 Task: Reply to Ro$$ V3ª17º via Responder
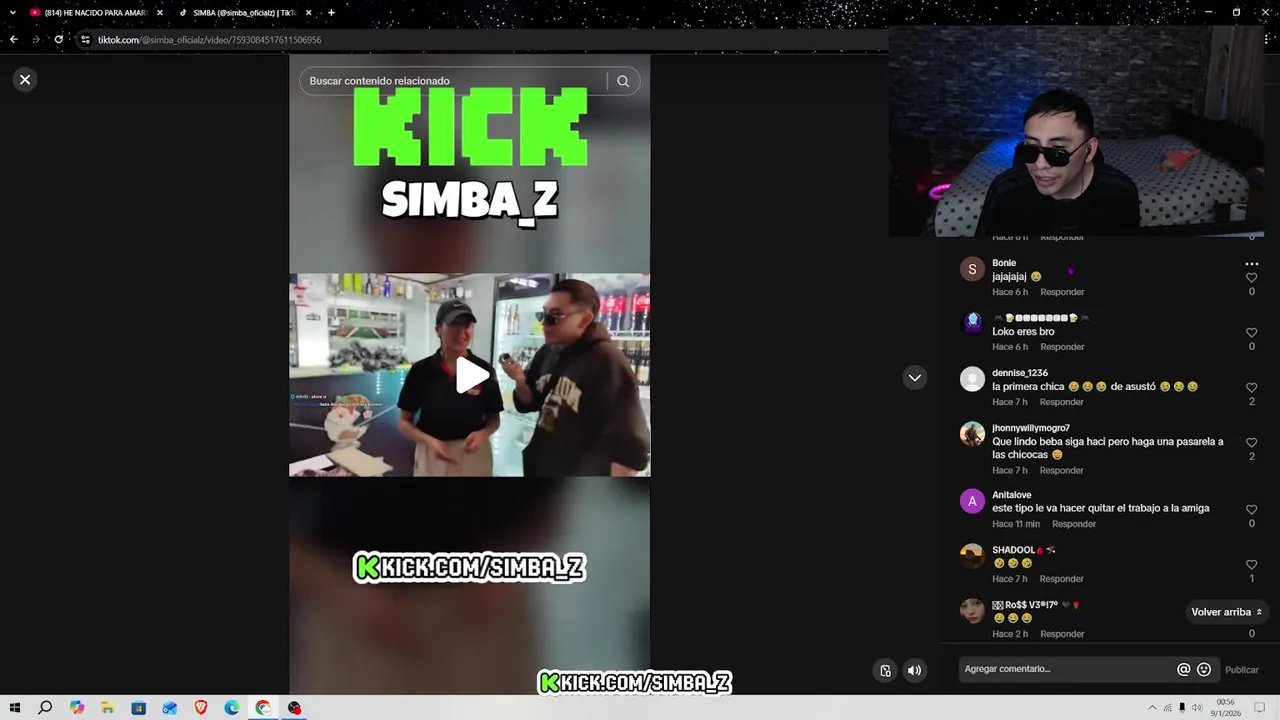coord(1062,634)
